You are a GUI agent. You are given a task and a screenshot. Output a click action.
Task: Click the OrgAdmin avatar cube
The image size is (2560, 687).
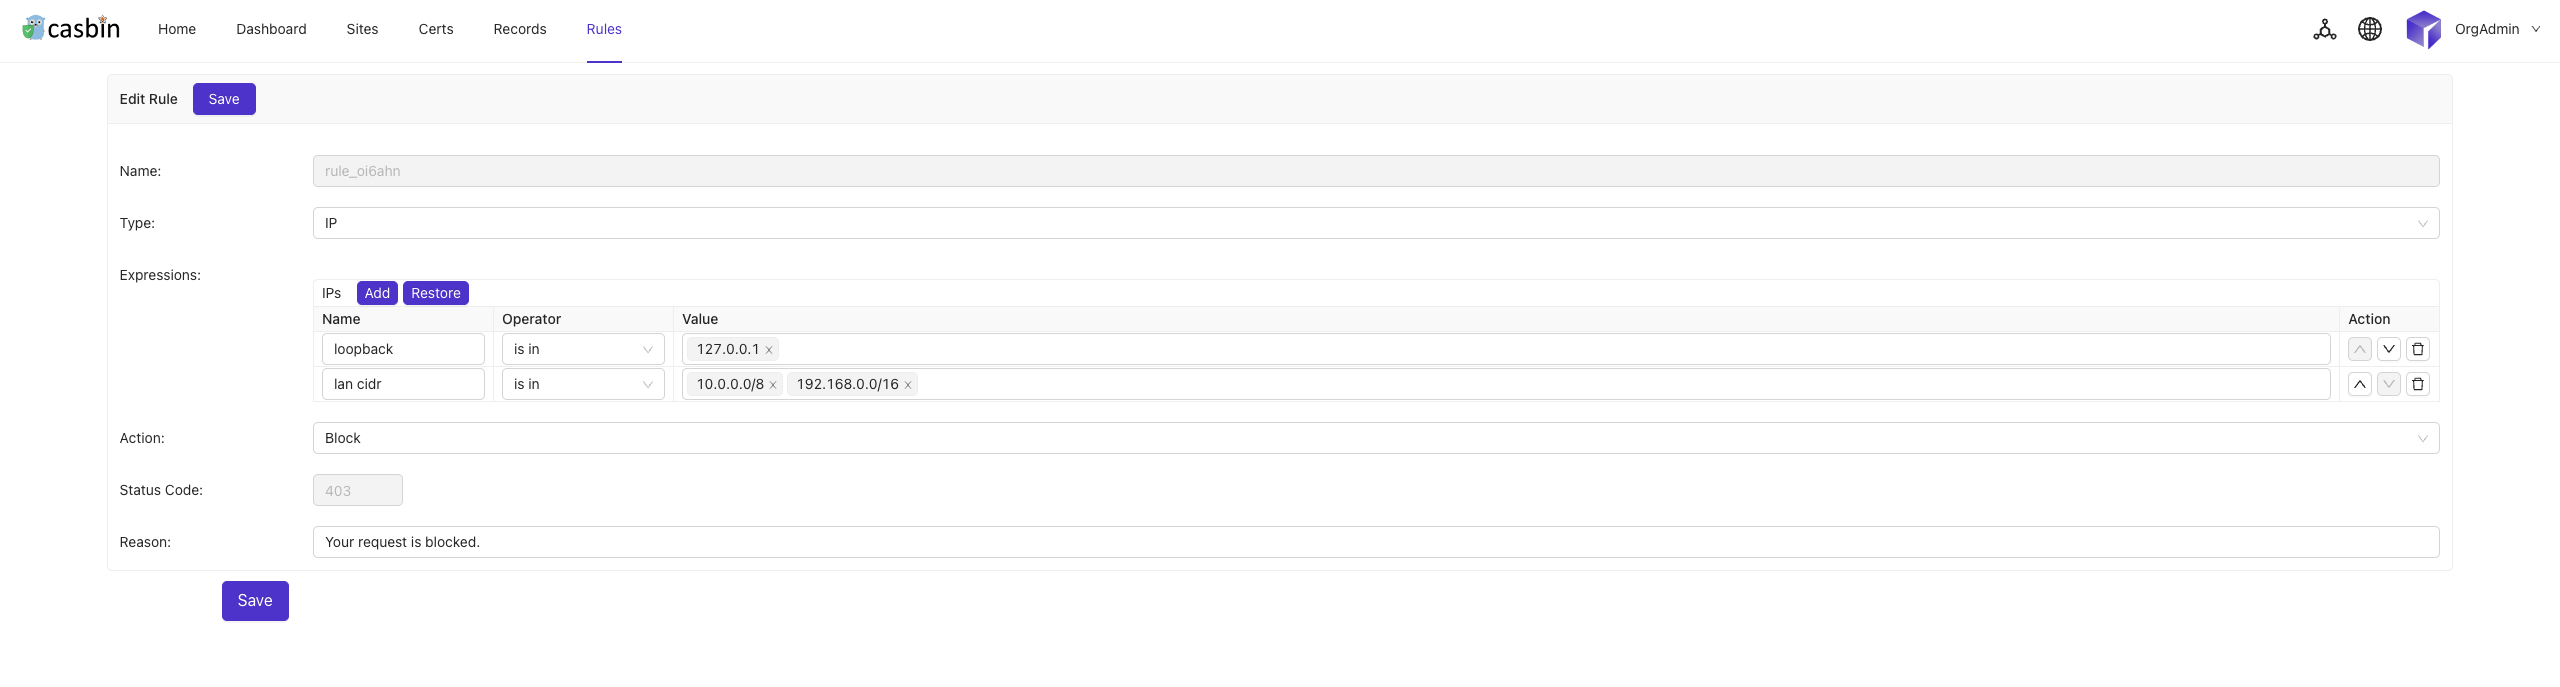coord(2423,30)
